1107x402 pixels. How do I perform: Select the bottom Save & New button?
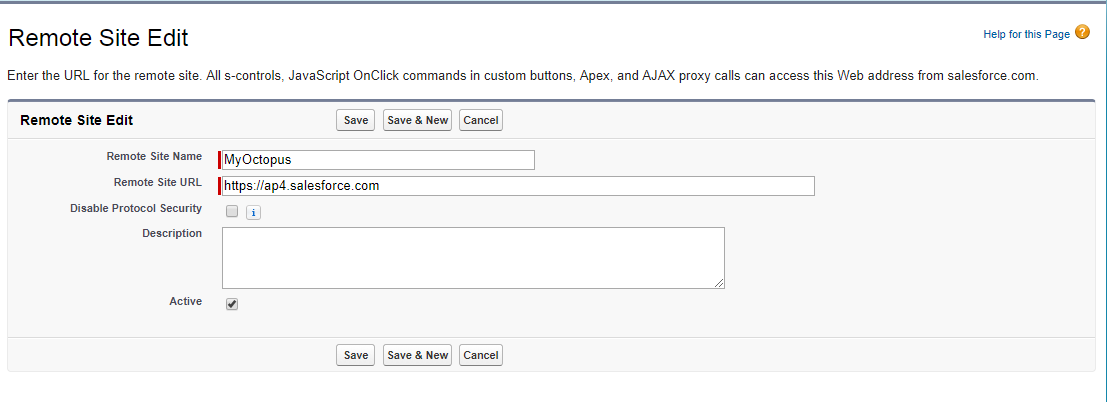418,355
